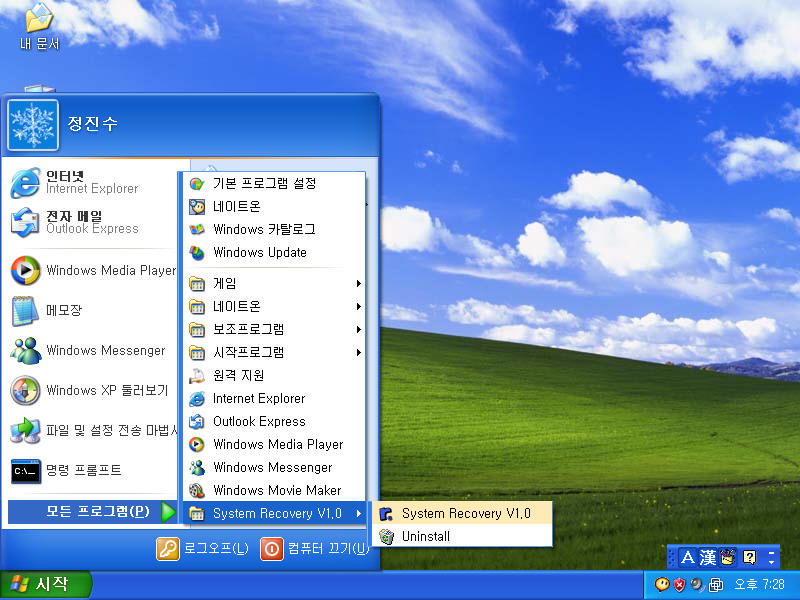Expand the 시작프로그램 startup folder
800x600 pixels.
point(274,353)
